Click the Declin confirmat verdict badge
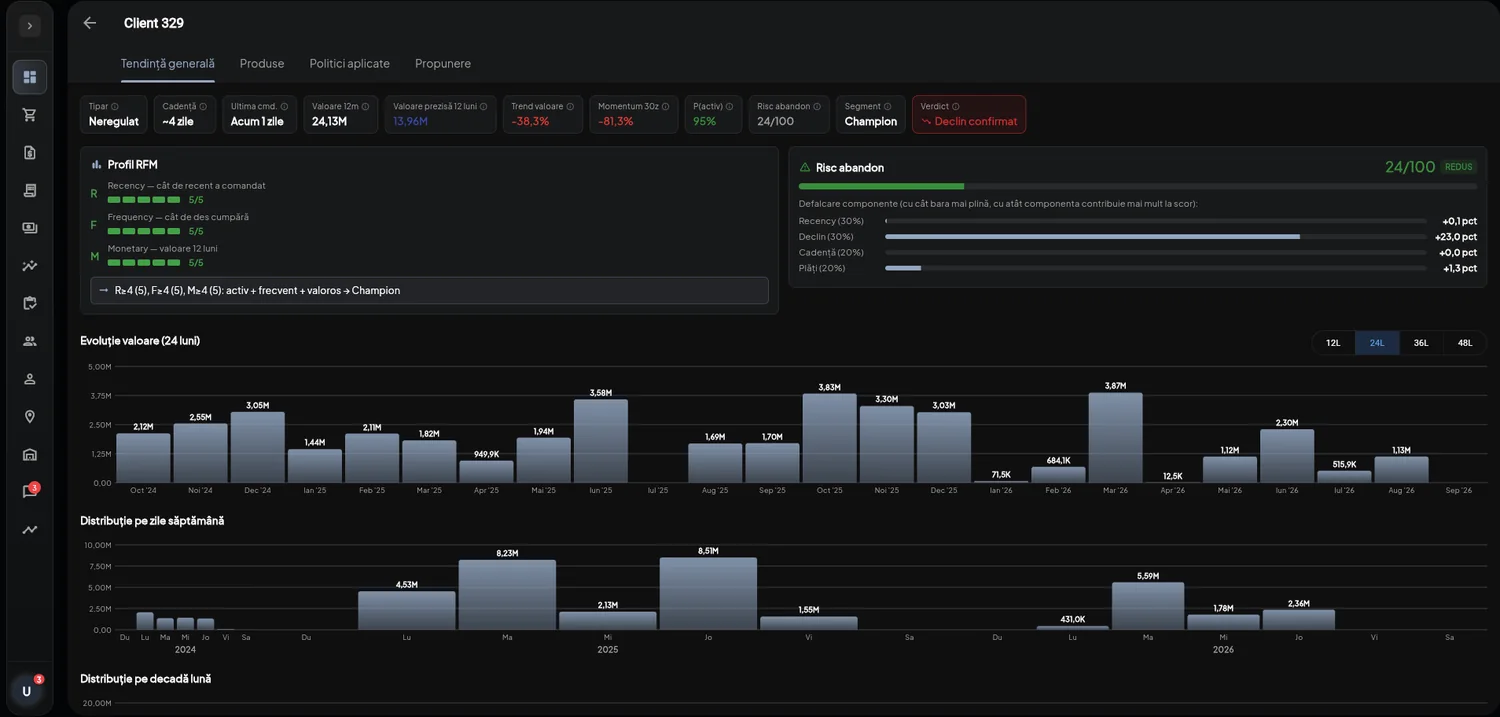This screenshot has height=717, width=1500. tap(969, 114)
